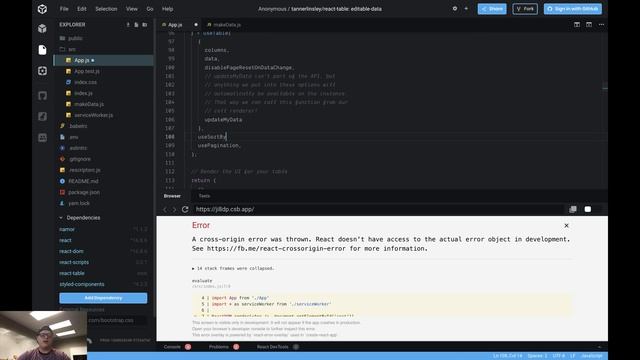
Task: Open the GitHub panel in sidebar
Action: [42, 96]
